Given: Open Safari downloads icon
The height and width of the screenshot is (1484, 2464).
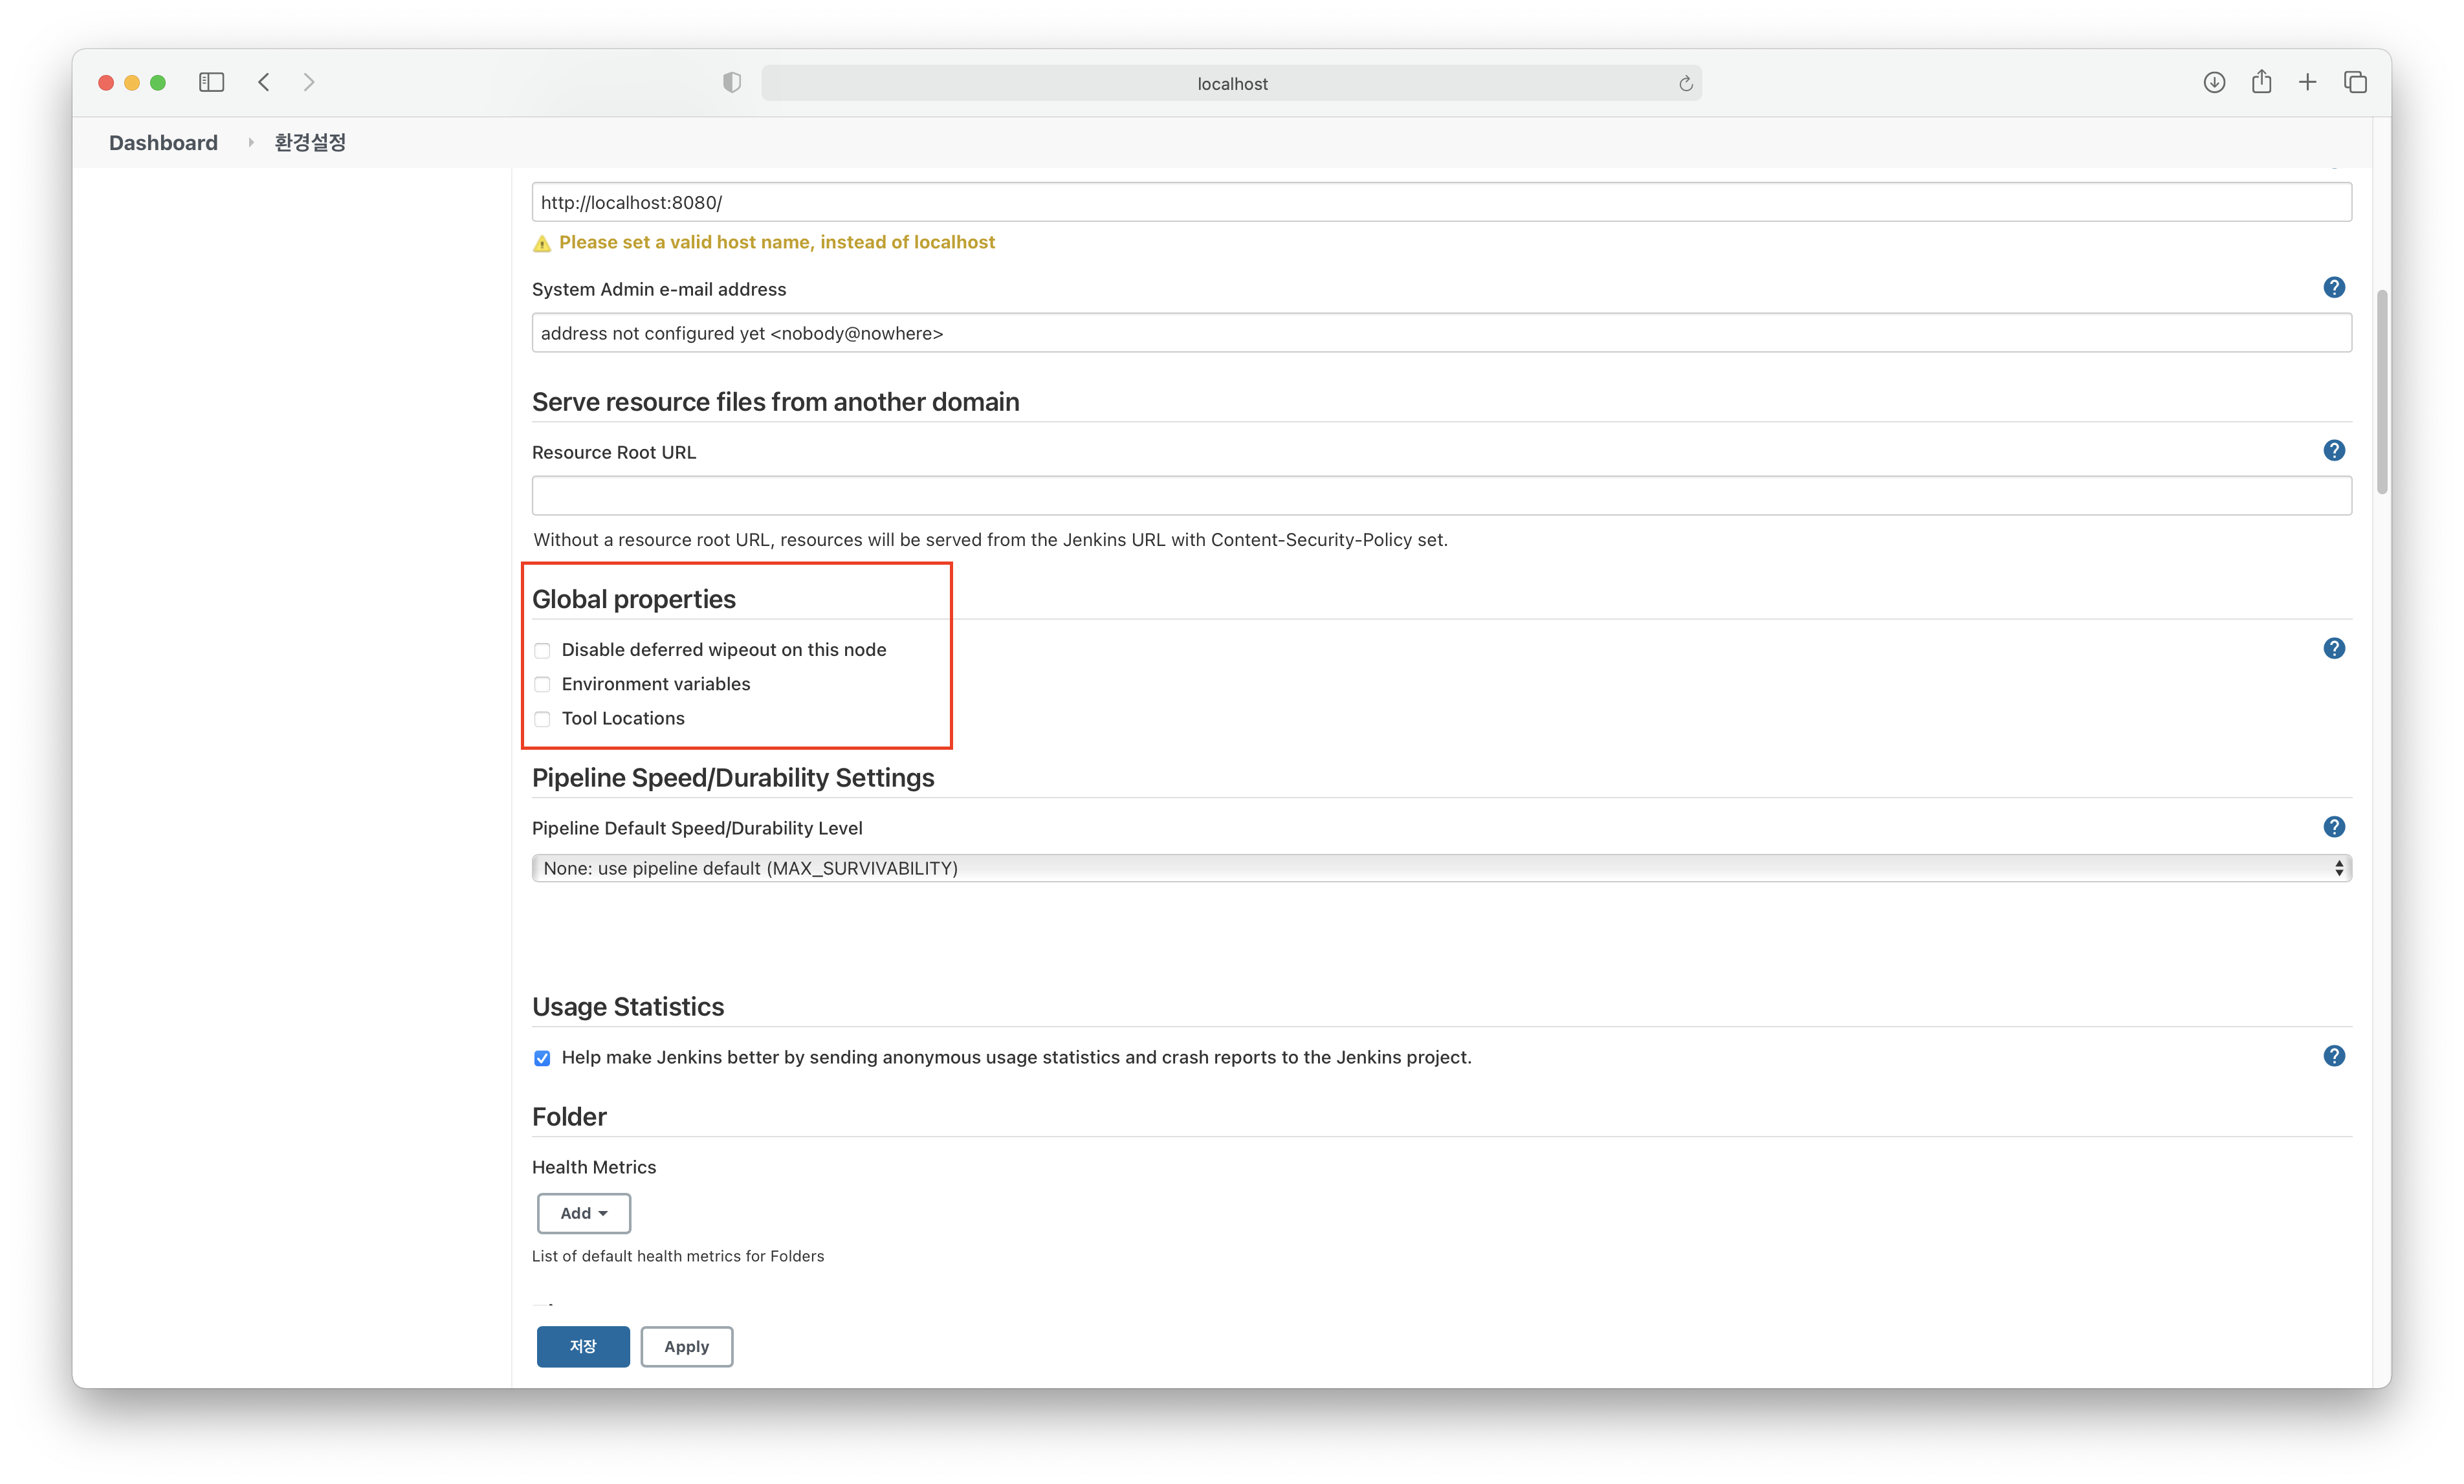Looking at the screenshot, I should [2214, 83].
